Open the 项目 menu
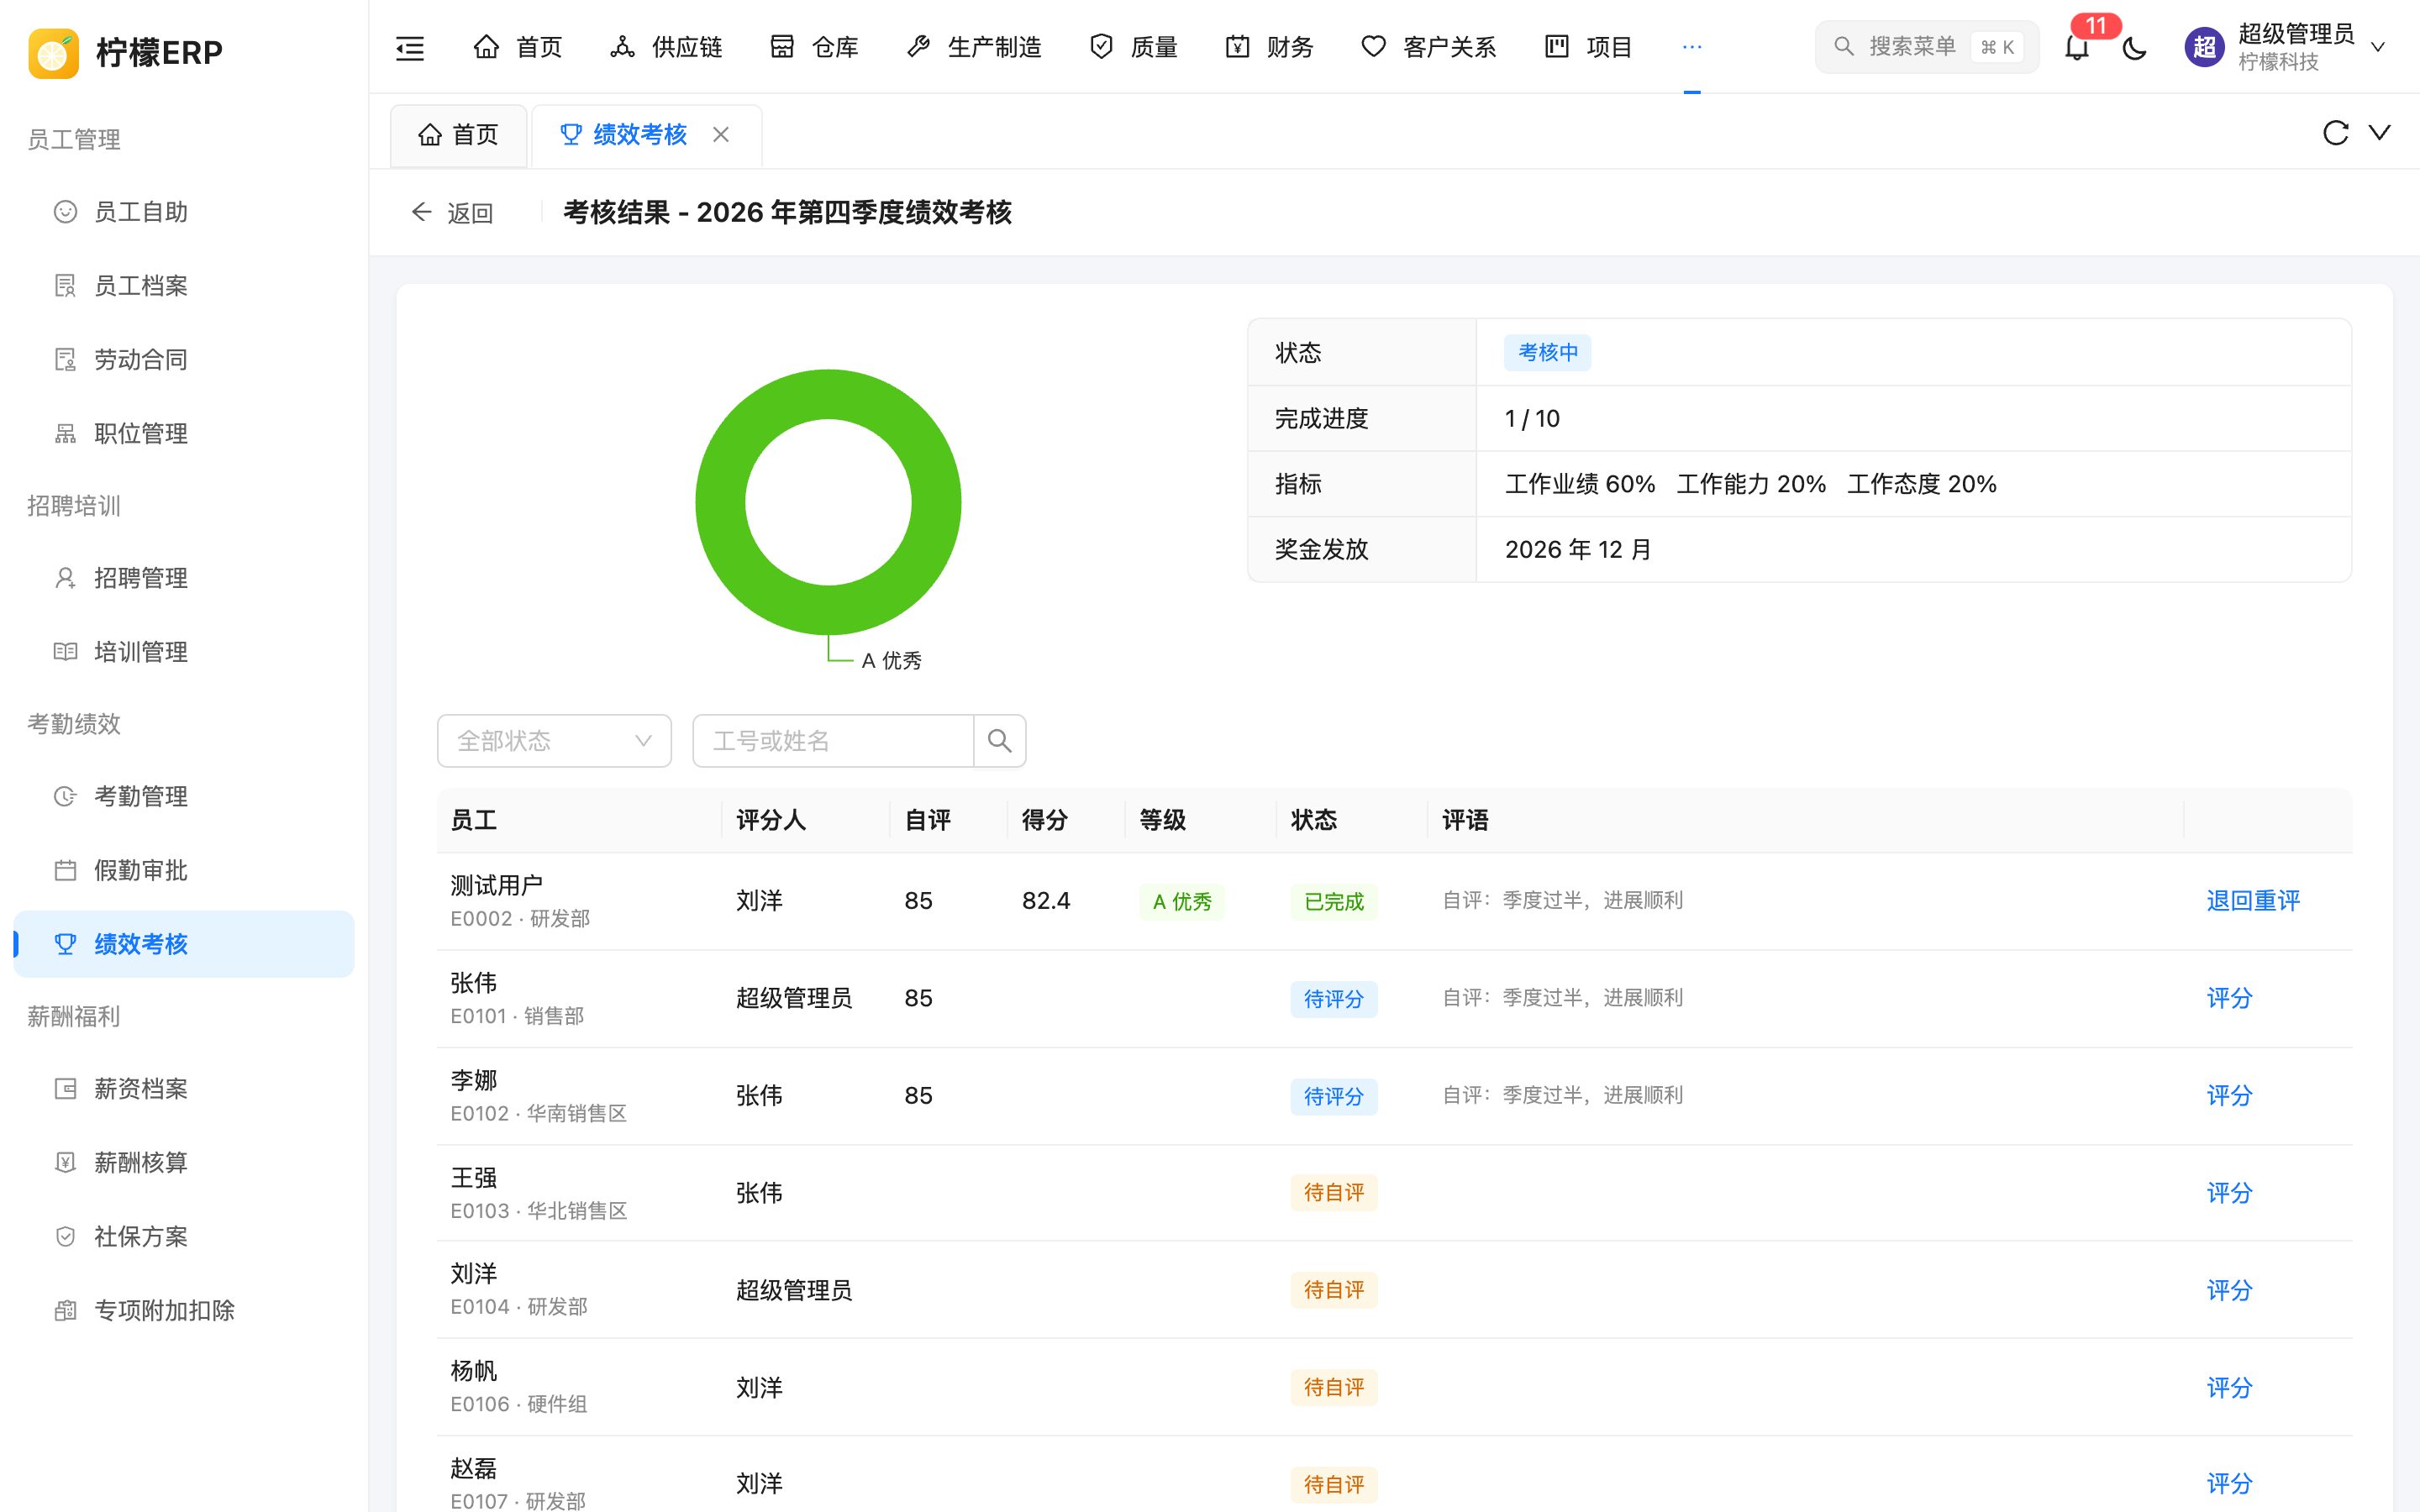This screenshot has width=2420, height=1512. point(1589,47)
